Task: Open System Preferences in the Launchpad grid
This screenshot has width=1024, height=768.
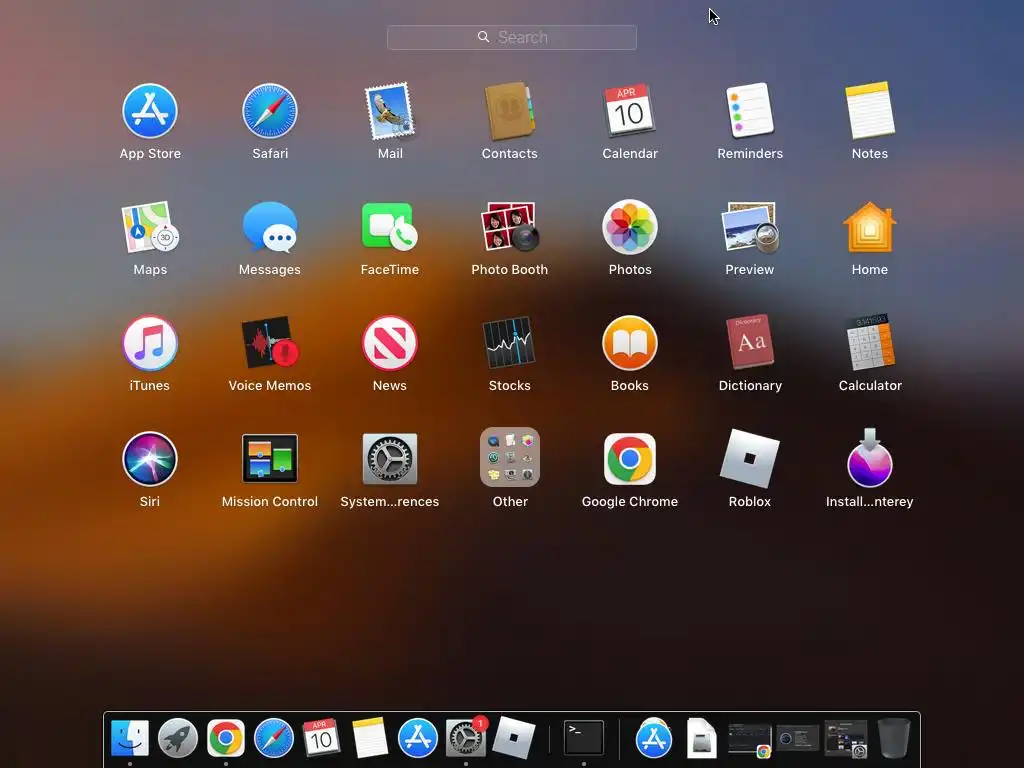Action: coord(390,459)
